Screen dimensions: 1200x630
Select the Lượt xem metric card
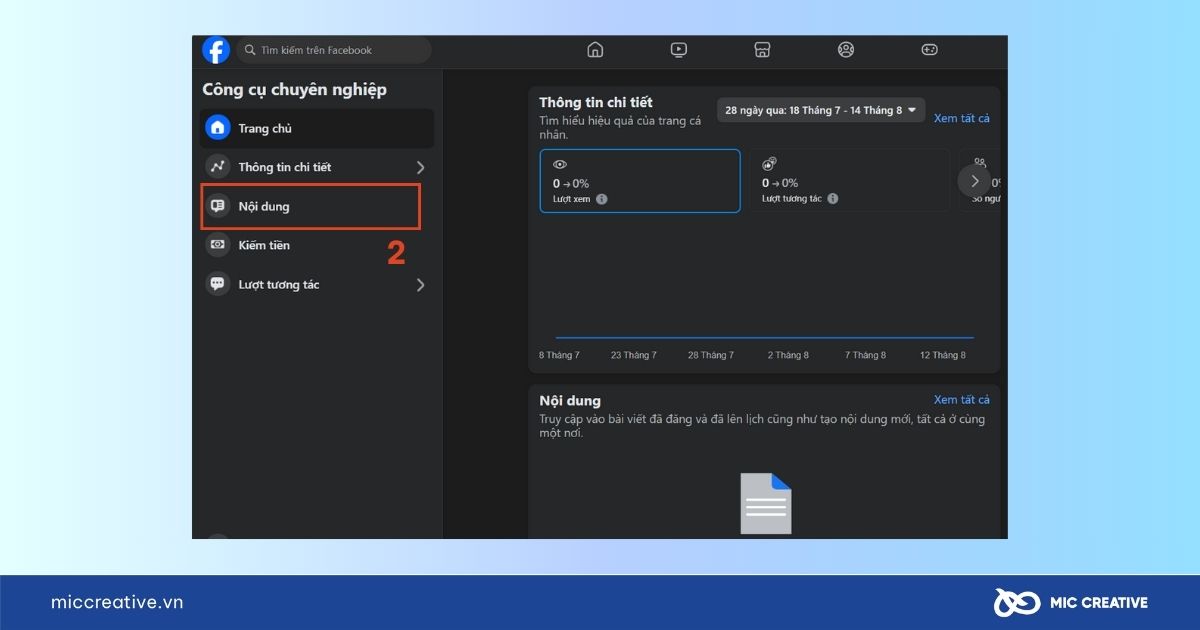point(640,181)
